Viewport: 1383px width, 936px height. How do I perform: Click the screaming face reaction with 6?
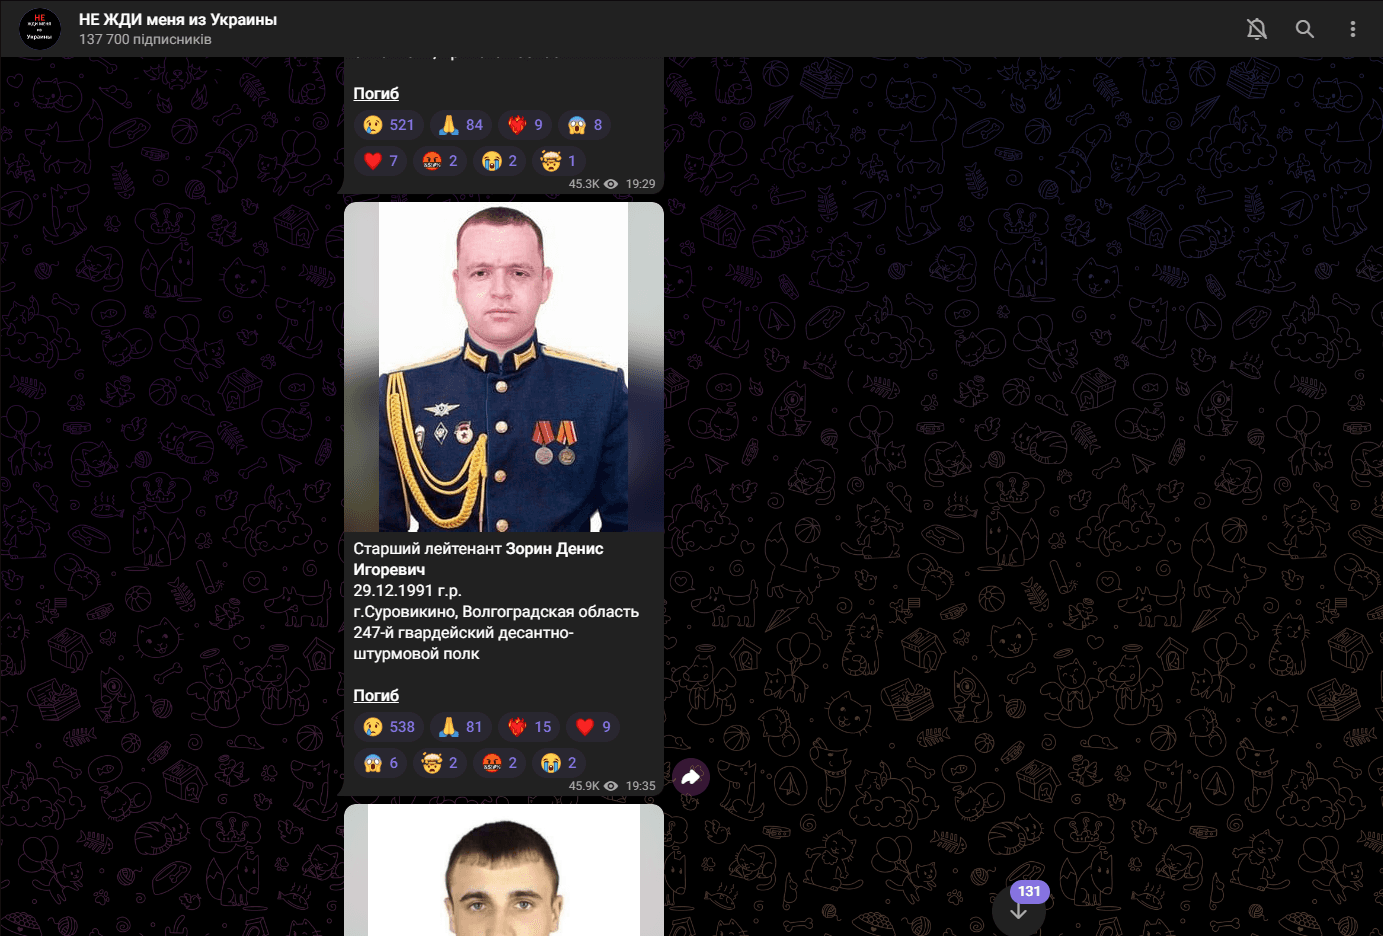(x=381, y=763)
